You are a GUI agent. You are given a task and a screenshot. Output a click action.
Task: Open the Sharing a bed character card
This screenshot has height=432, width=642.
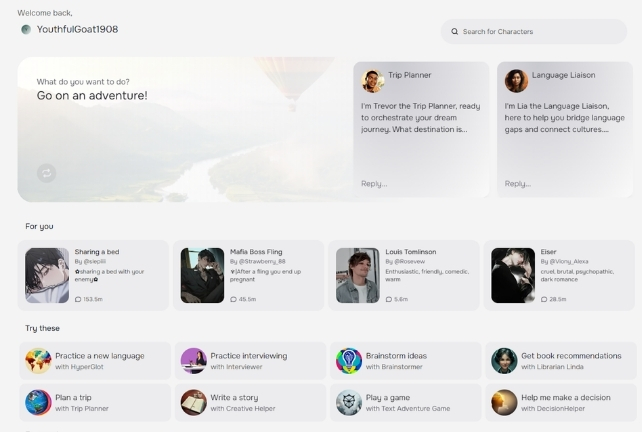point(95,275)
